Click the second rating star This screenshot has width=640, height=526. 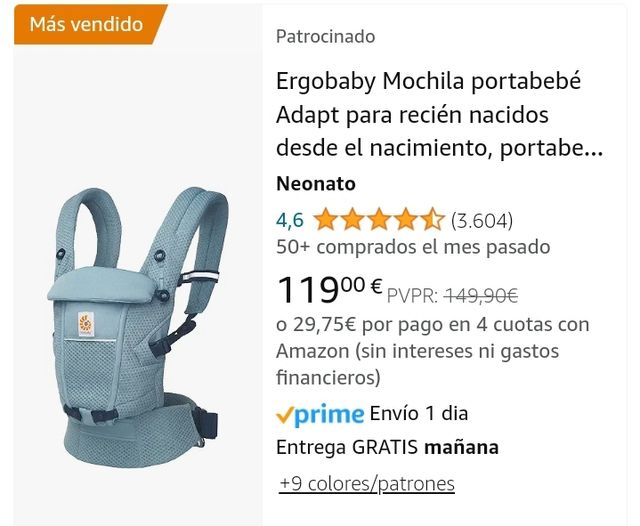tap(353, 220)
